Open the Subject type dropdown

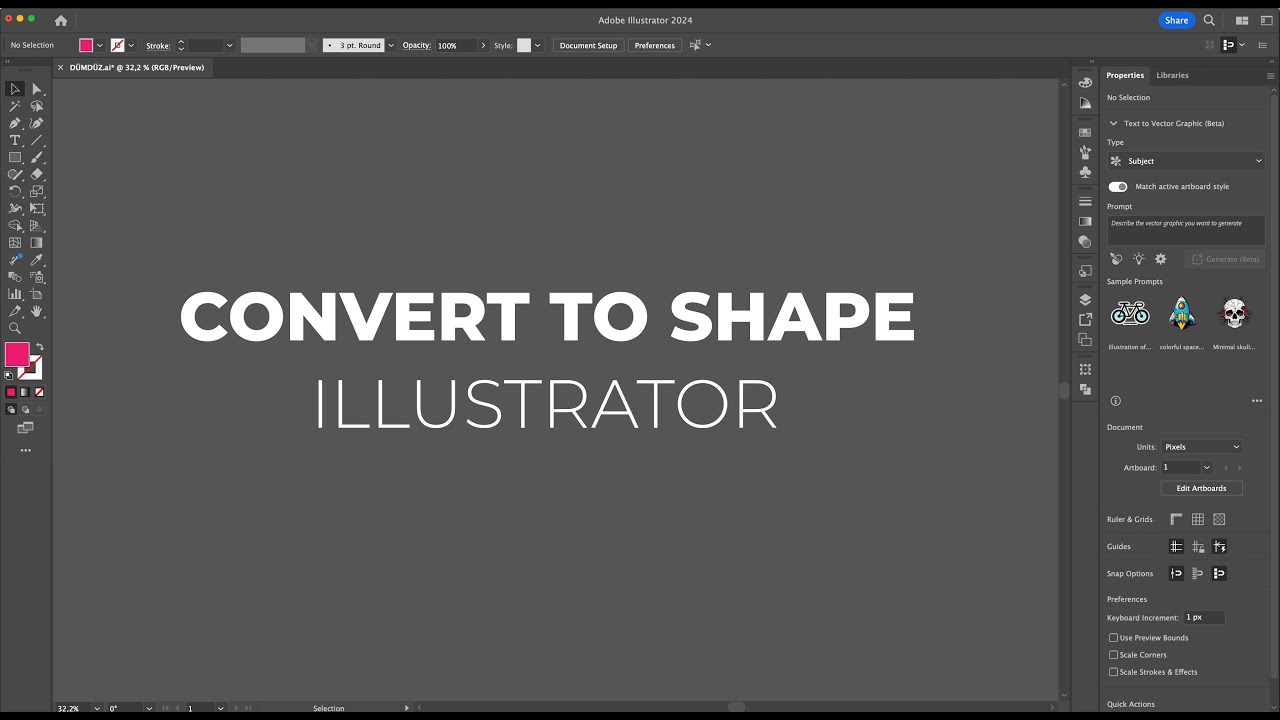pyautogui.click(x=1186, y=161)
